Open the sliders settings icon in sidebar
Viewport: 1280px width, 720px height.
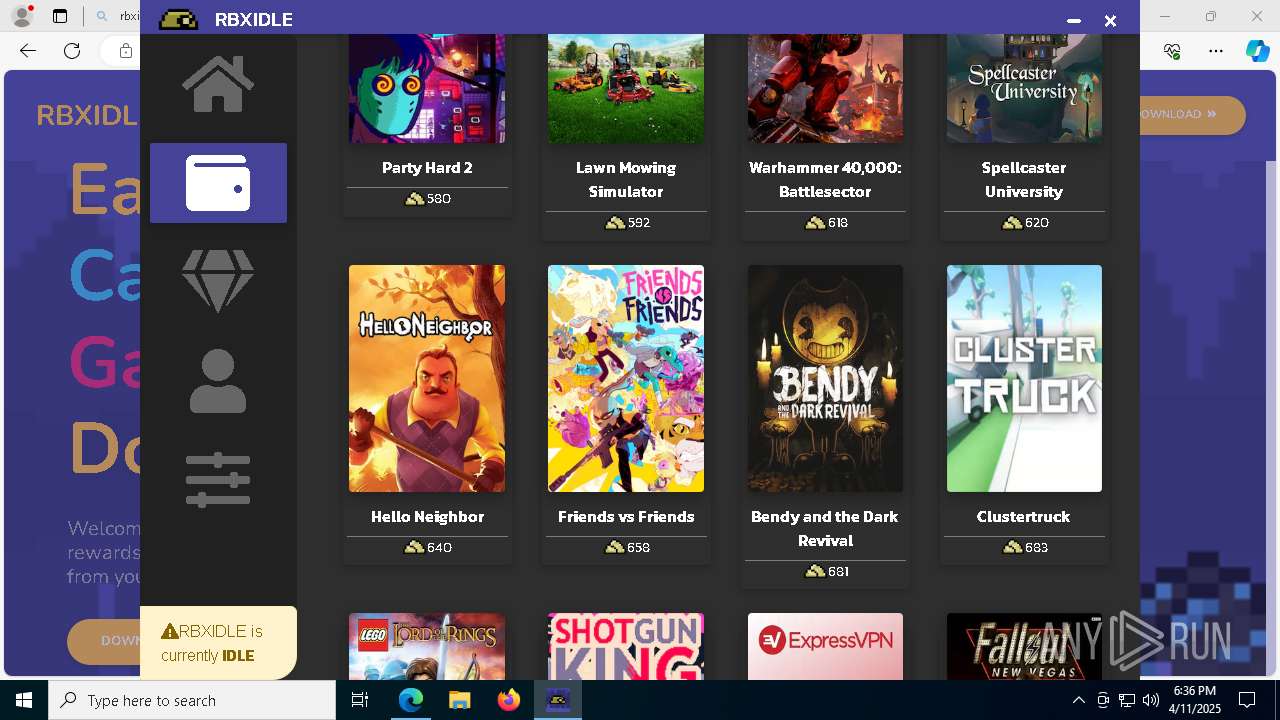pos(218,480)
